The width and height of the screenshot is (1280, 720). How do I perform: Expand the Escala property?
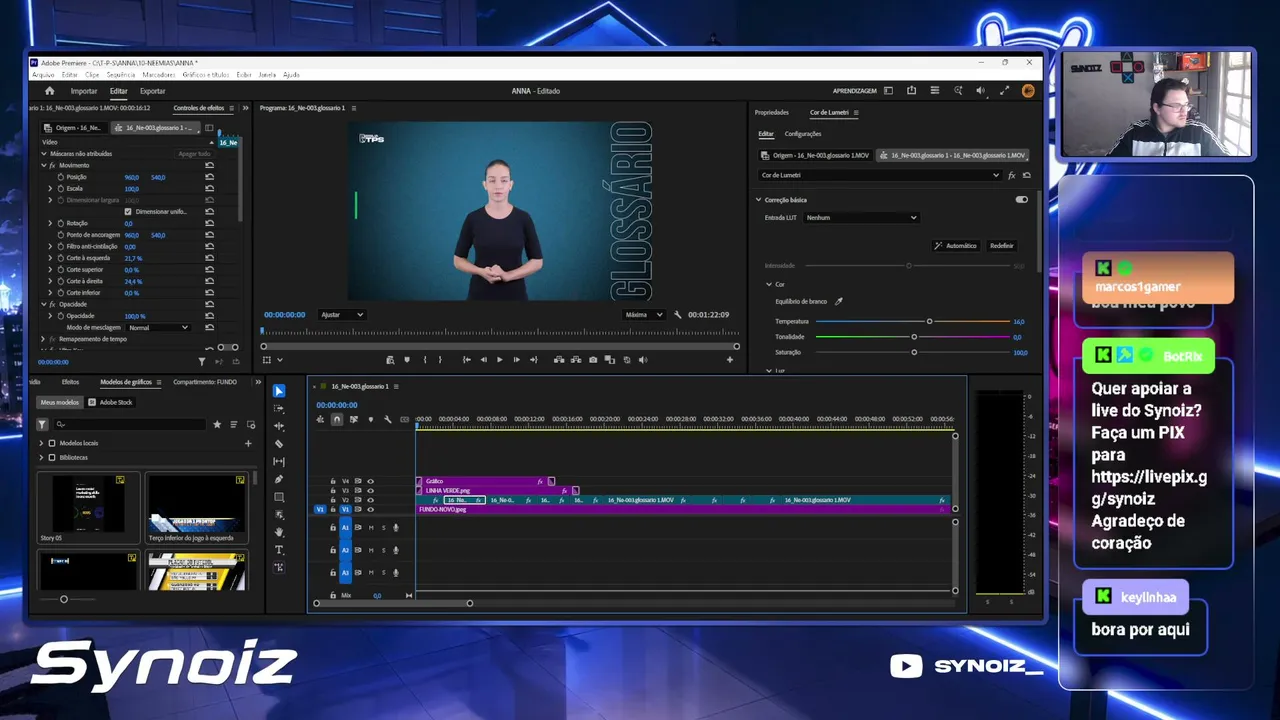point(50,188)
